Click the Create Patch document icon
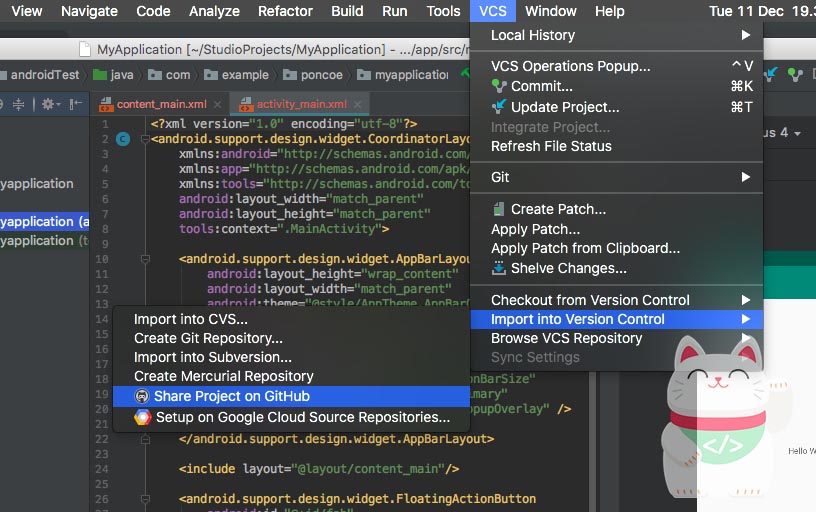The height and width of the screenshot is (512, 816). (x=499, y=209)
